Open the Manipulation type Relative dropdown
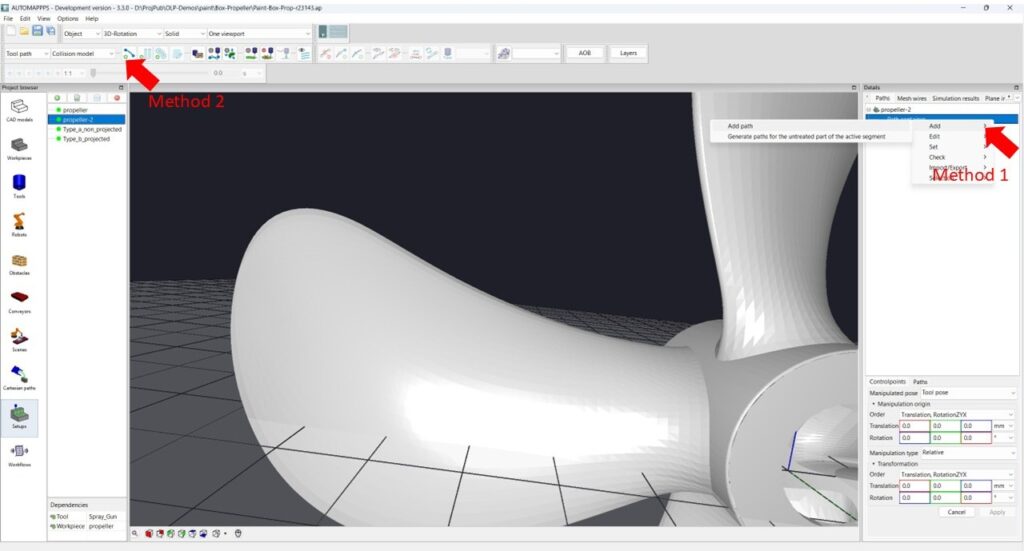Image resolution: width=1024 pixels, height=551 pixels. [x=968, y=452]
